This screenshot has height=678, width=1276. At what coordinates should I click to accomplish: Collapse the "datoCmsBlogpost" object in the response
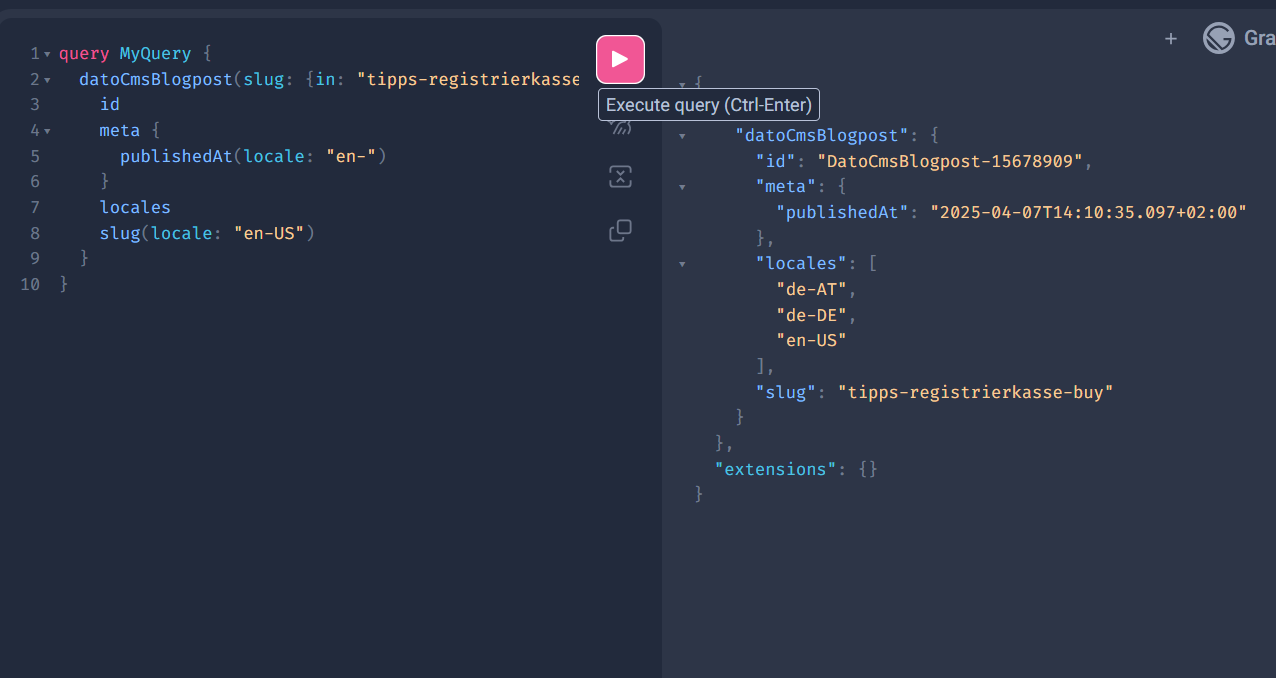tap(682, 135)
